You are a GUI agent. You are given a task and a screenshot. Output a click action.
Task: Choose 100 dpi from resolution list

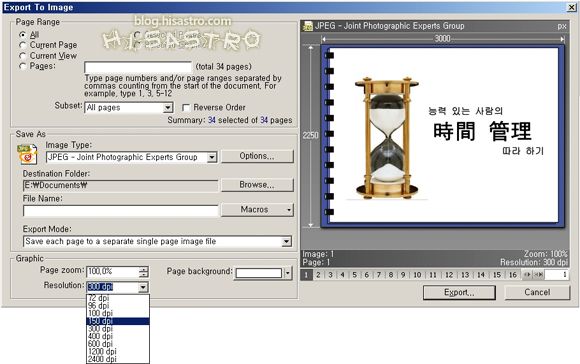pyautogui.click(x=118, y=313)
